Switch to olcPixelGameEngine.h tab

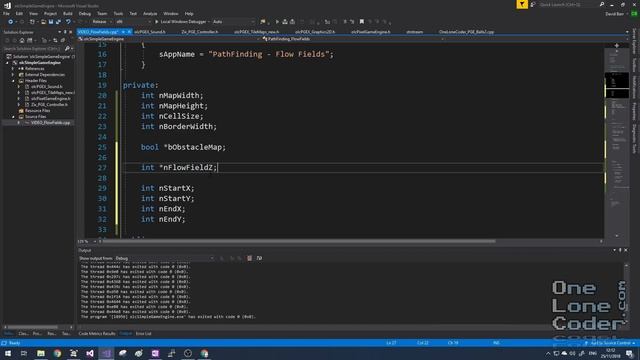point(371,31)
